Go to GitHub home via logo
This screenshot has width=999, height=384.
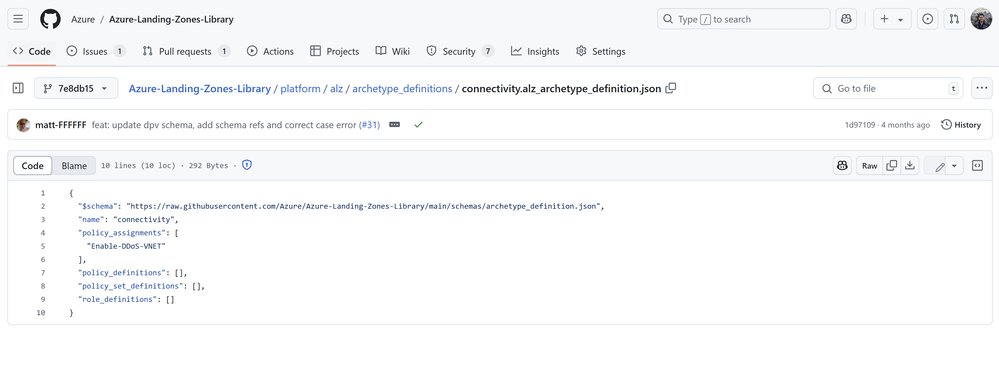coord(50,19)
